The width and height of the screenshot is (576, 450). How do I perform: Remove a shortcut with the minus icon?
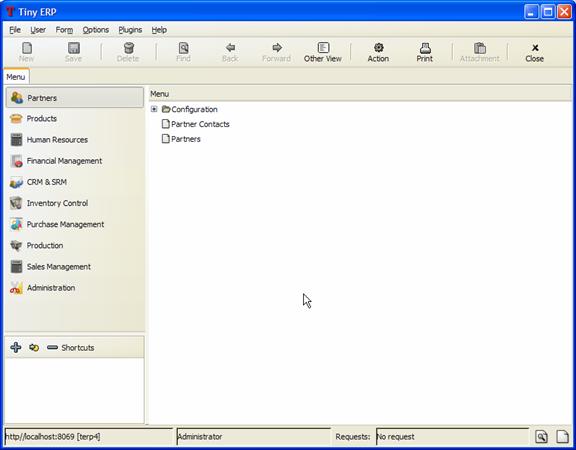pos(52,347)
